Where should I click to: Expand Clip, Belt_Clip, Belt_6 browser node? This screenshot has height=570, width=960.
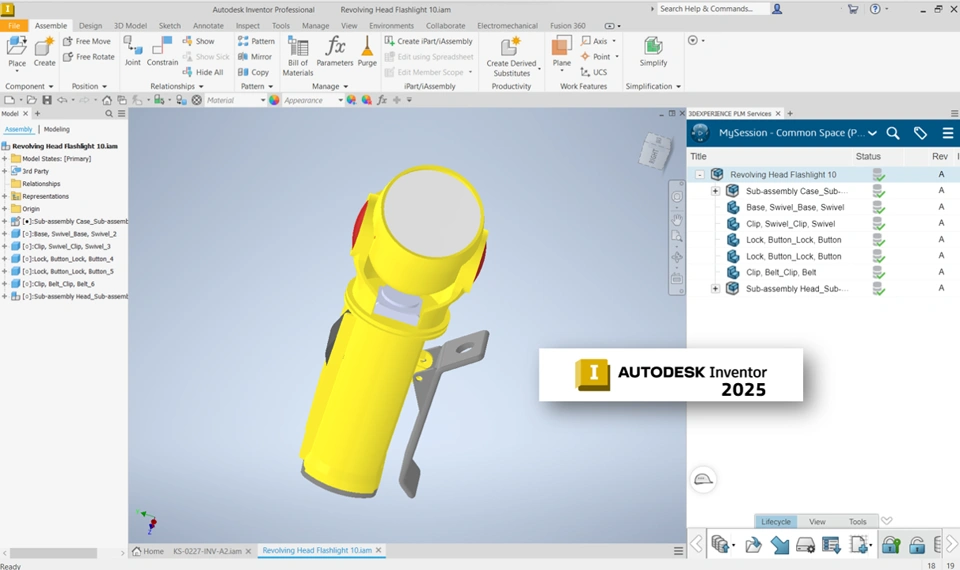5,284
